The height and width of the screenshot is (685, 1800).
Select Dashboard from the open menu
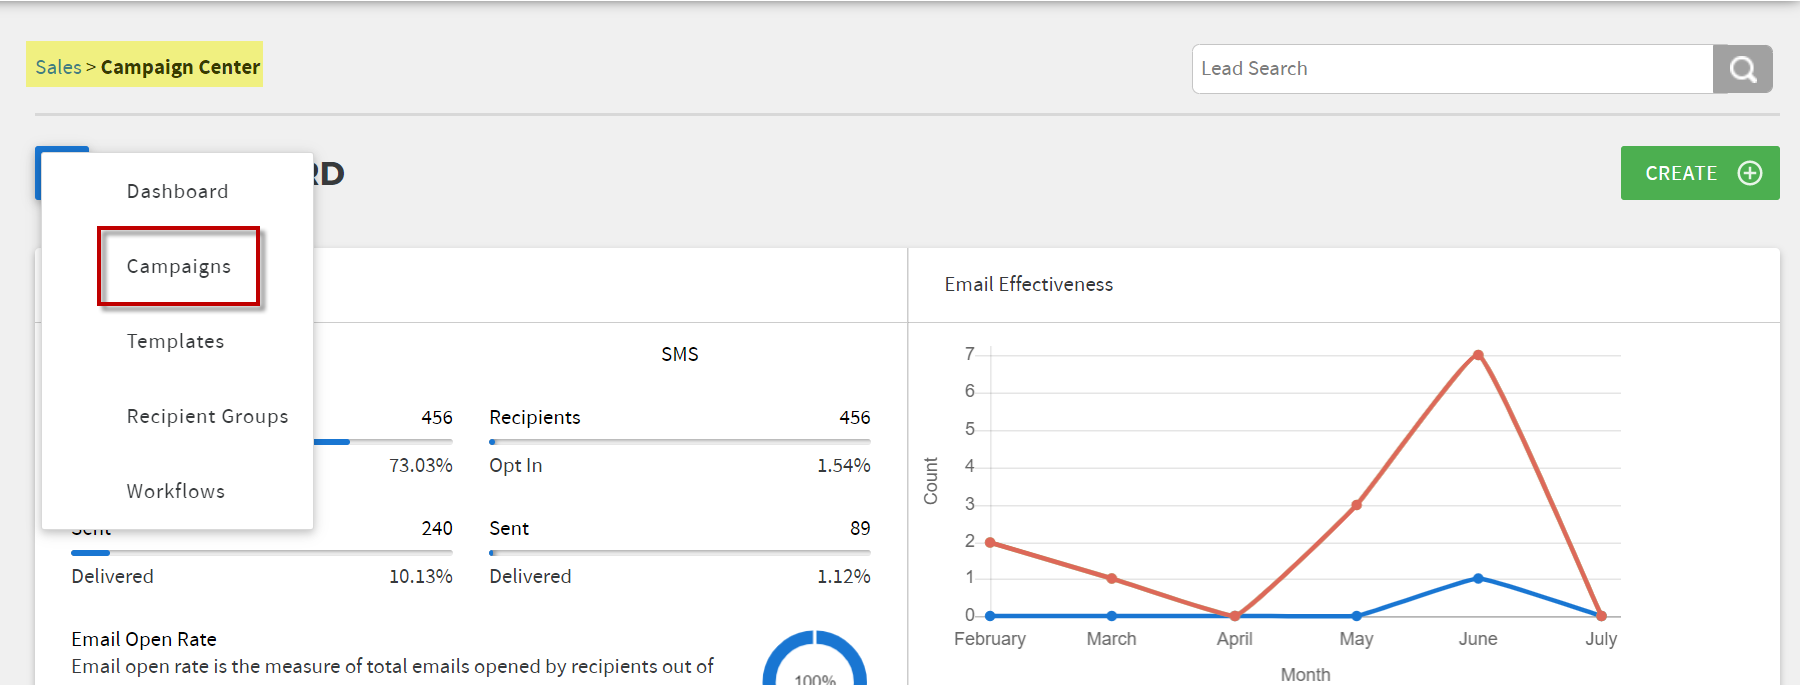[x=177, y=191]
